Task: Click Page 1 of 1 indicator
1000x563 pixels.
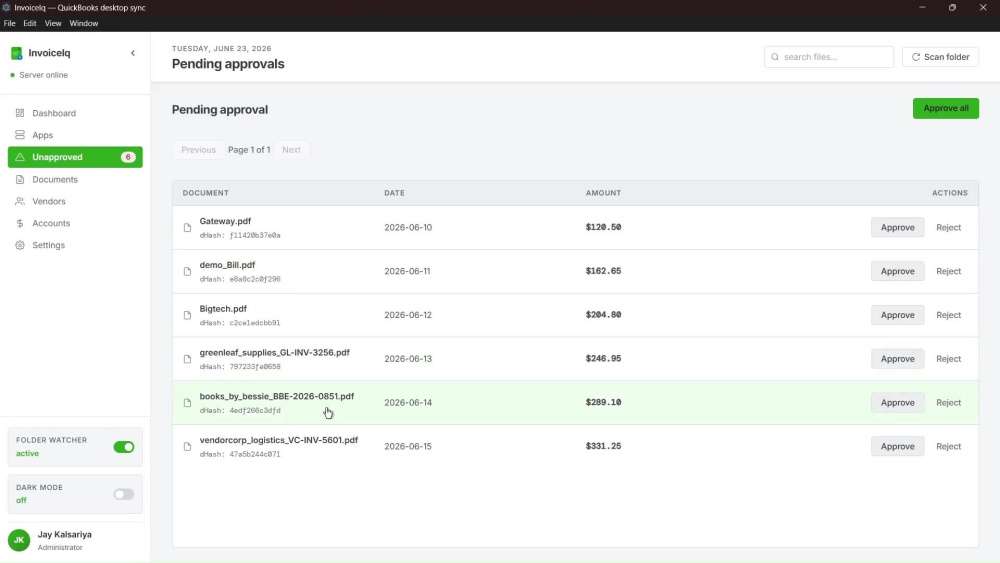Action: [x=249, y=150]
